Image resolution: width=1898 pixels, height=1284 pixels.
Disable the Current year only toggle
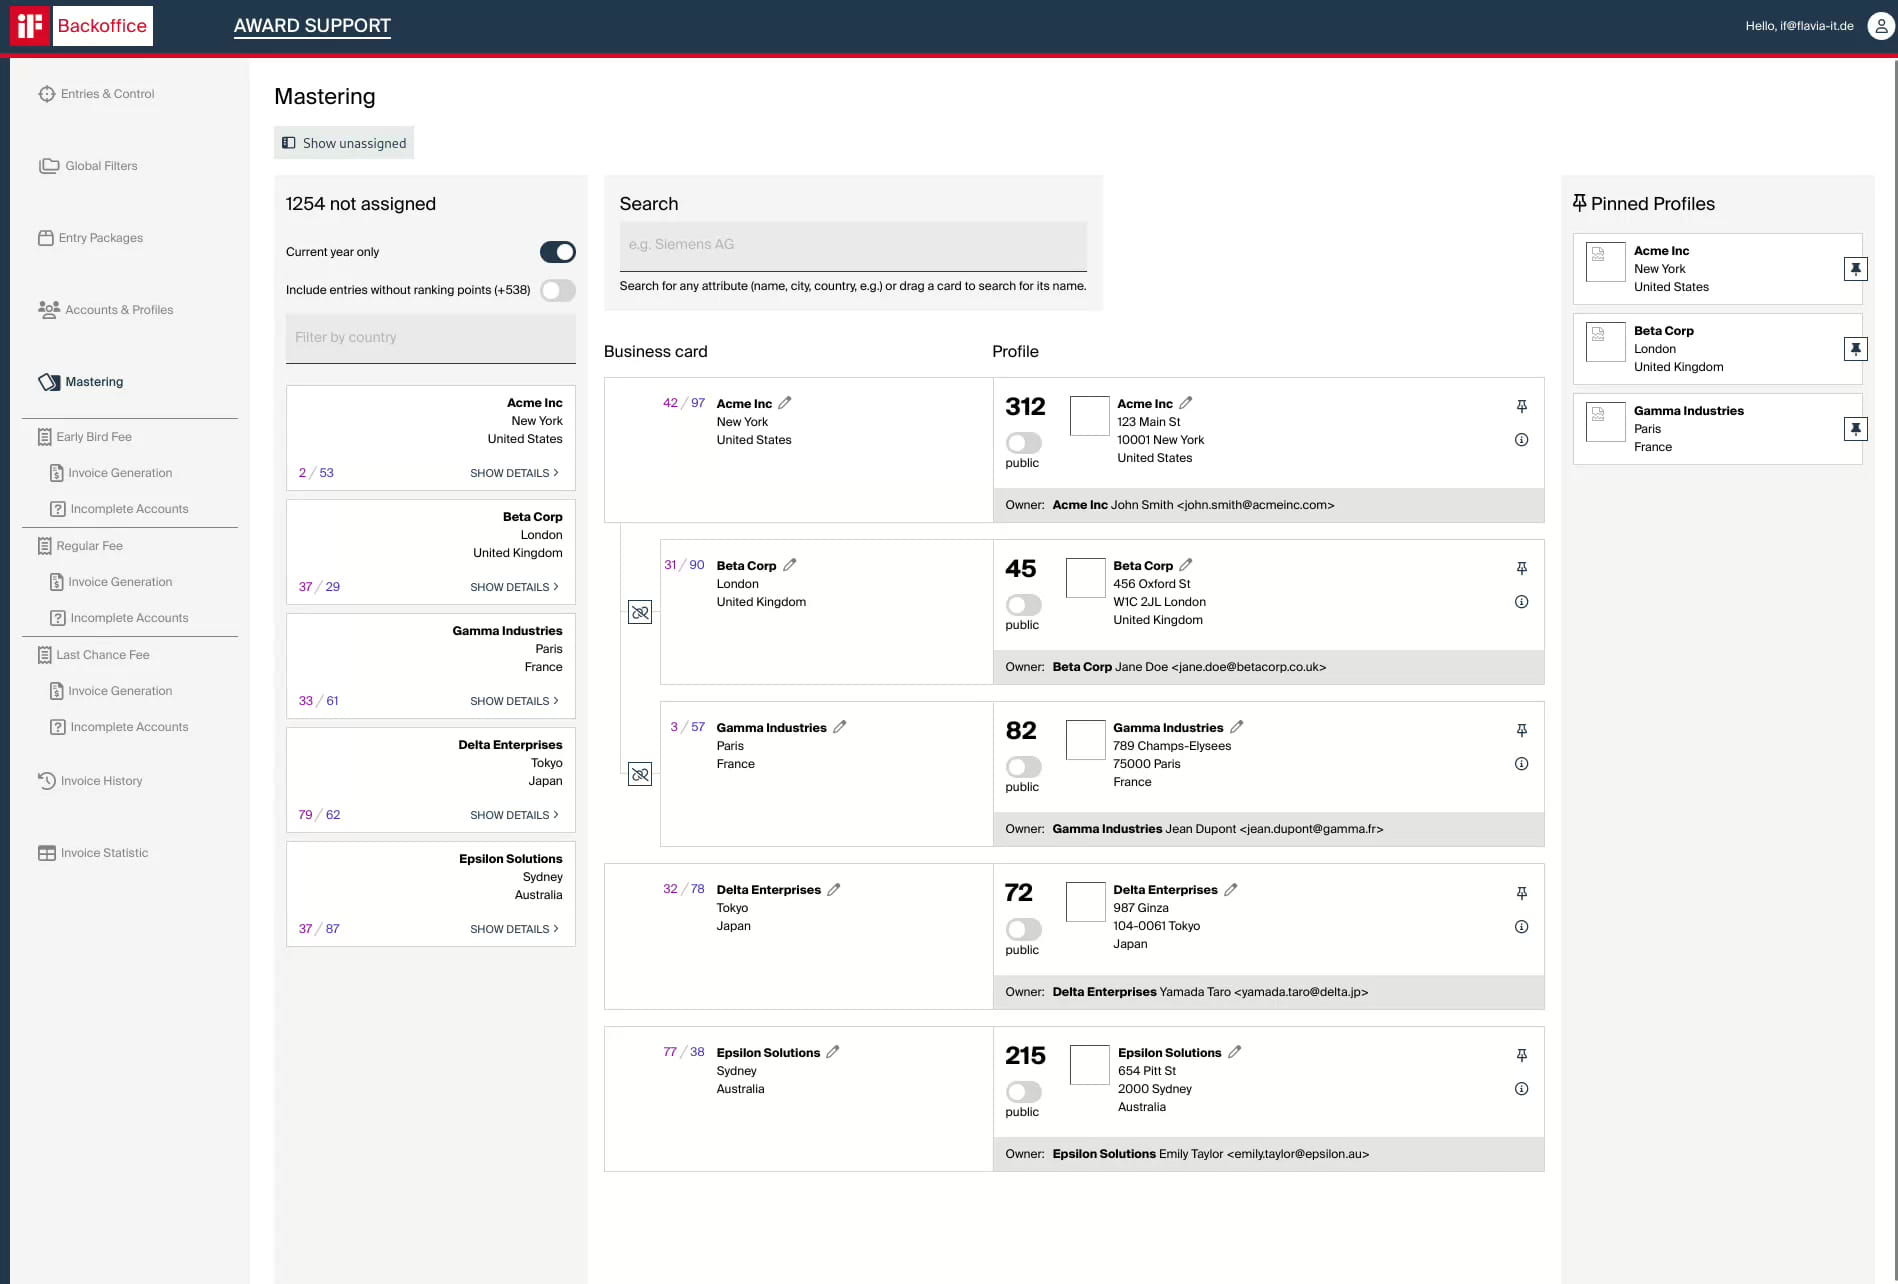pos(558,251)
